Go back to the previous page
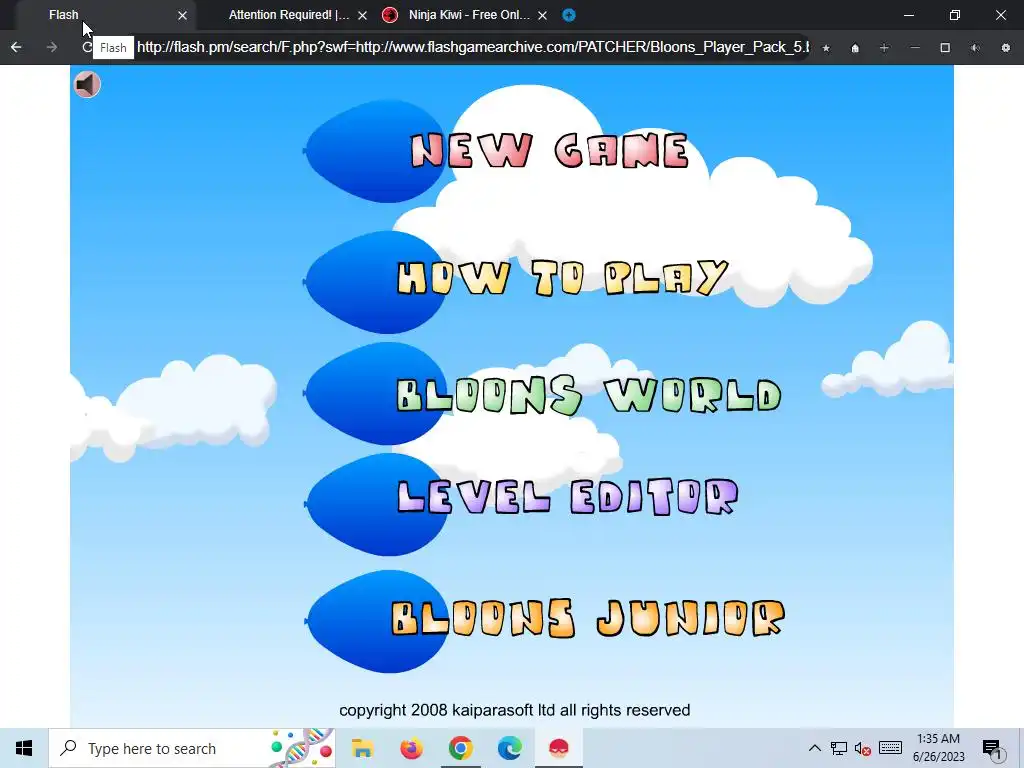This screenshot has width=1024, height=768. [16, 47]
